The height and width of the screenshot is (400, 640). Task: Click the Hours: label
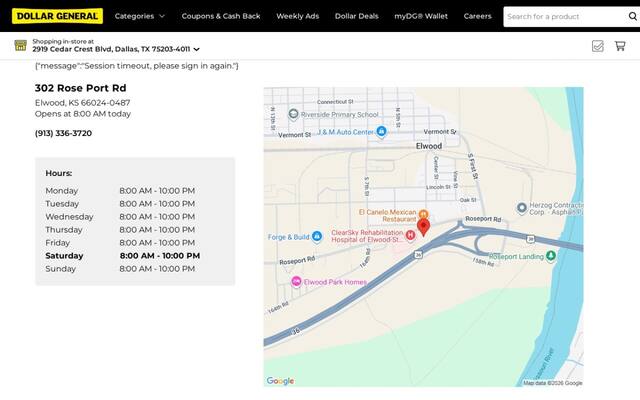(x=59, y=173)
